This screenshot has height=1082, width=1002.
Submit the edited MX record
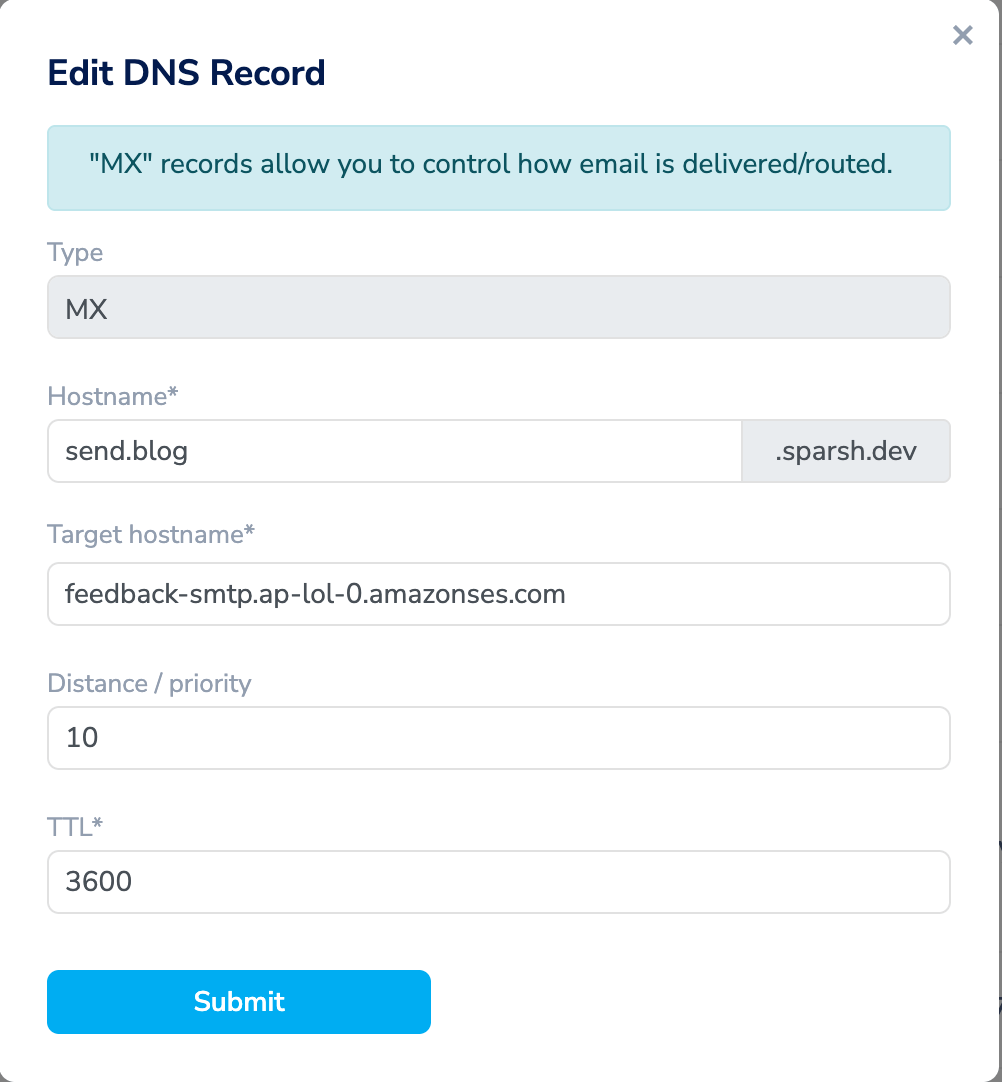pyautogui.click(x=238, y=1001)
